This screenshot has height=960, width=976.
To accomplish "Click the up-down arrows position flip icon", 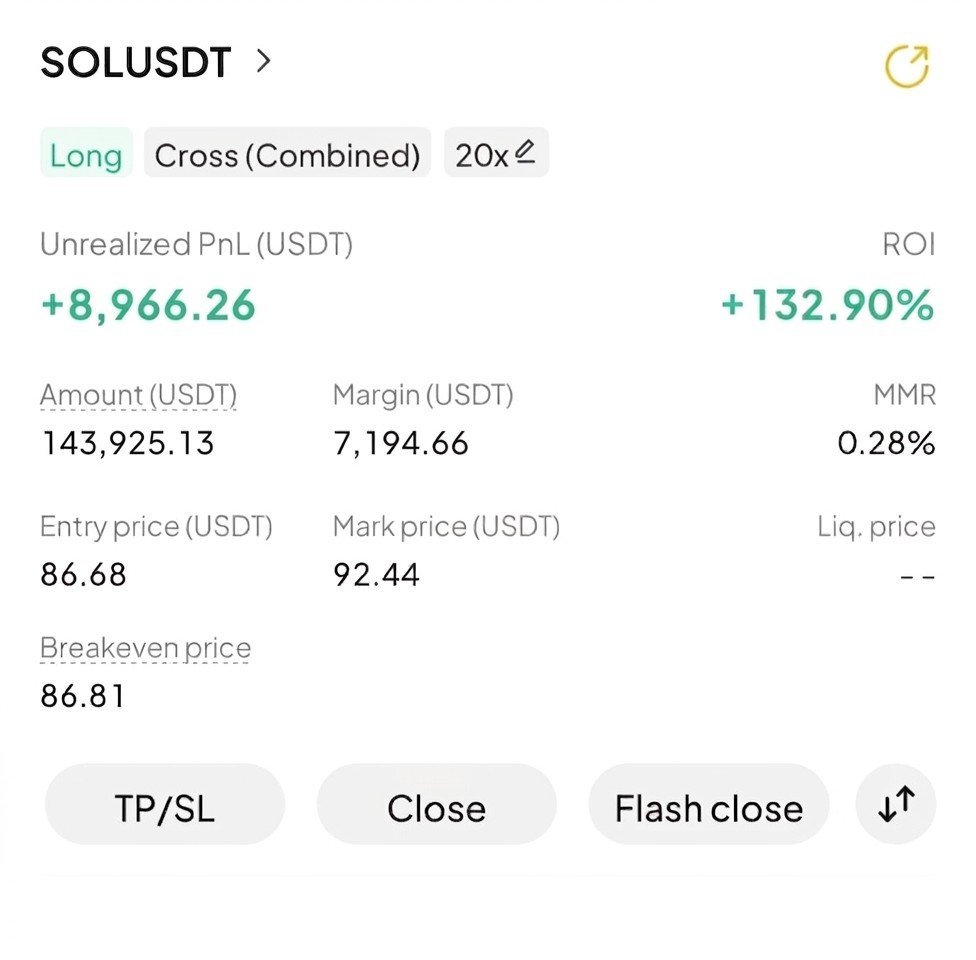I will pyautogui.click(x=896, y=804).
